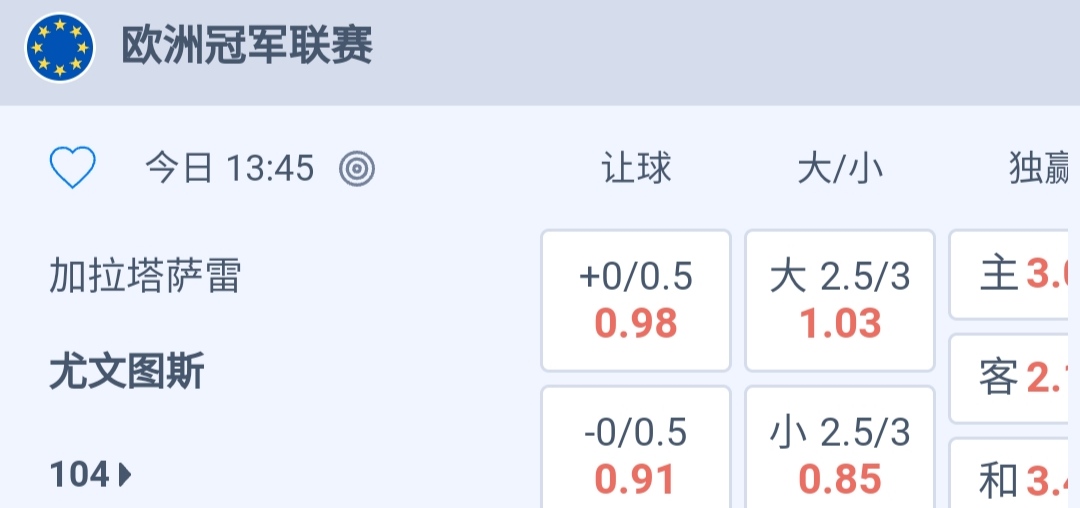Click the target circle icon beside 13:45
Viewport: 1080px width, 508px height.
pos(357,169)
